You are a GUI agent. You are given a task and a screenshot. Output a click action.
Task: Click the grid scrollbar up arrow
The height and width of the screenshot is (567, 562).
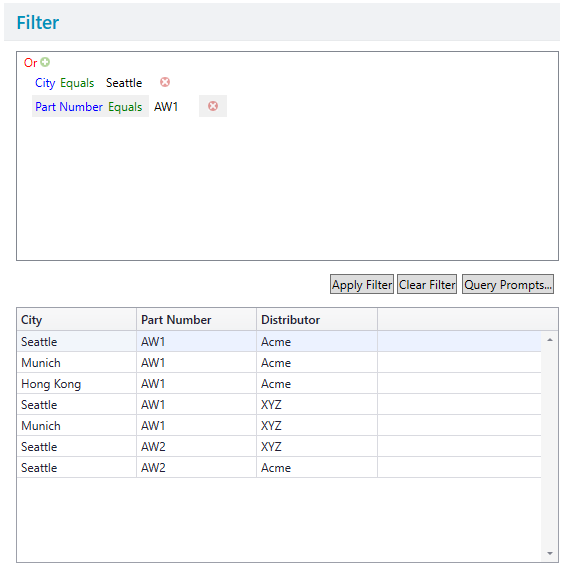coord(550,340)
